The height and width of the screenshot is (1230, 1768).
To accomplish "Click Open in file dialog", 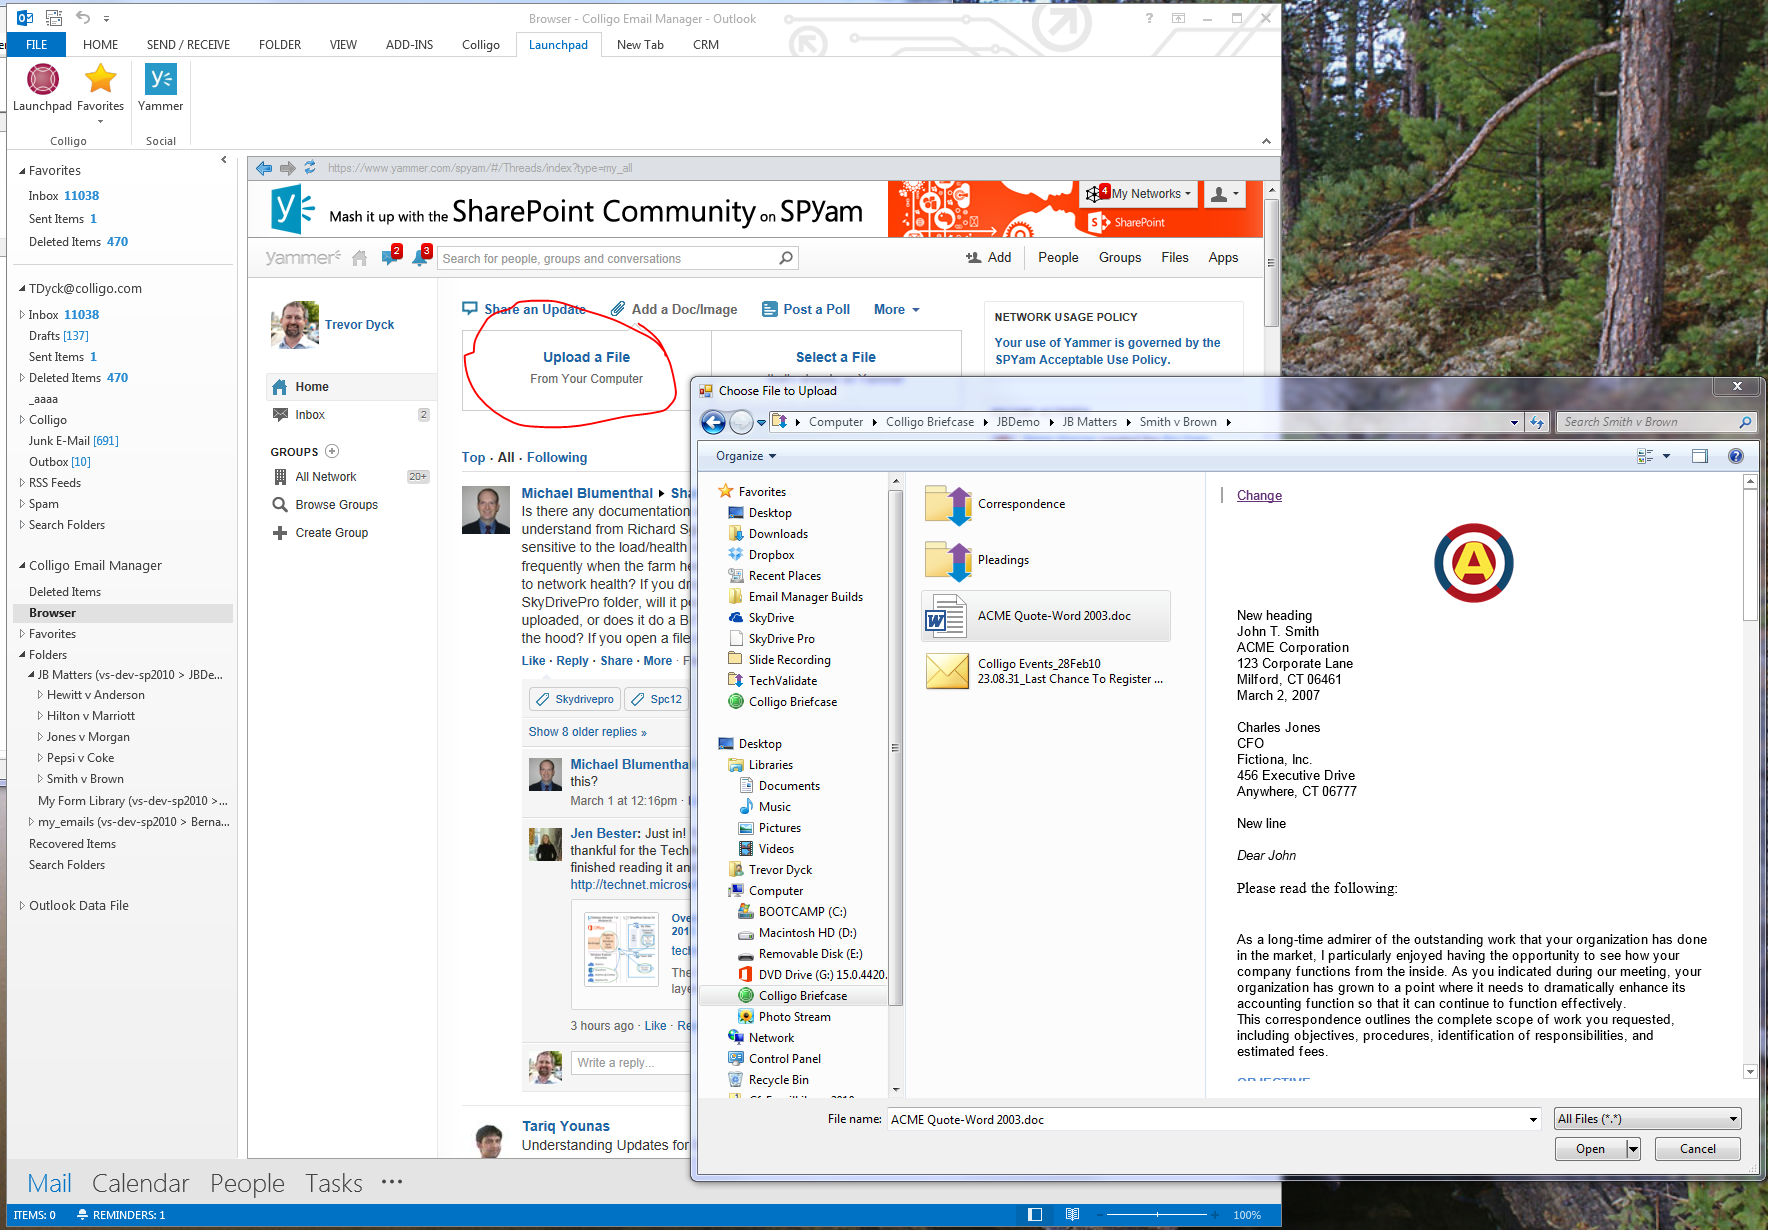I will click(x=1590, y=1150).
